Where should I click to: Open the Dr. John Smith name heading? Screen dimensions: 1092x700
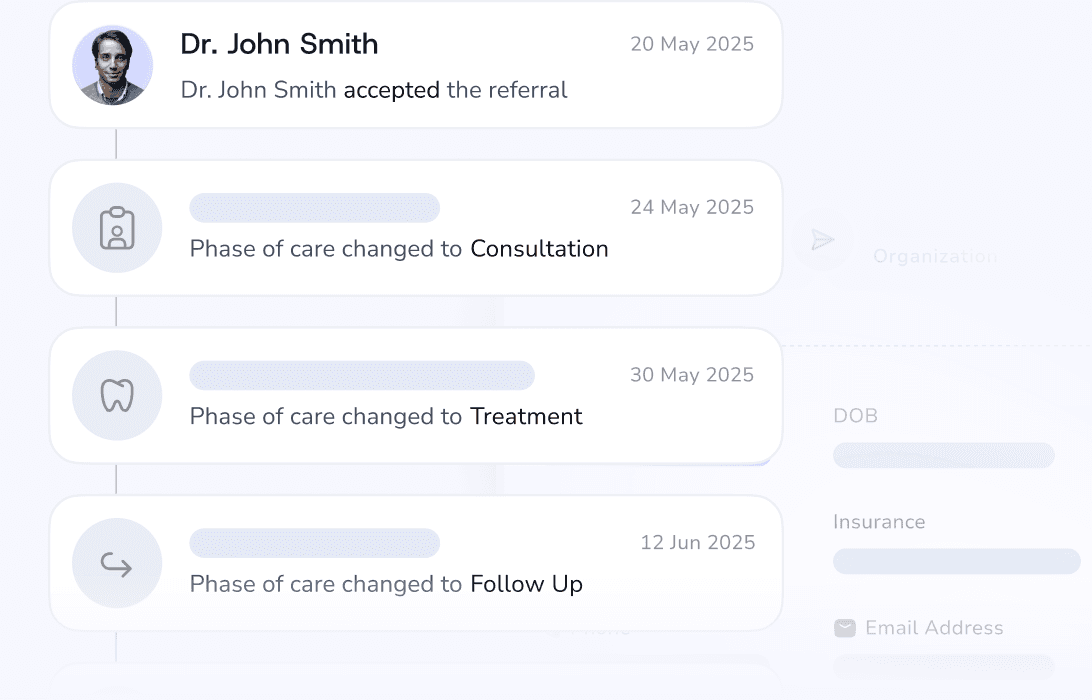[279, 44]
